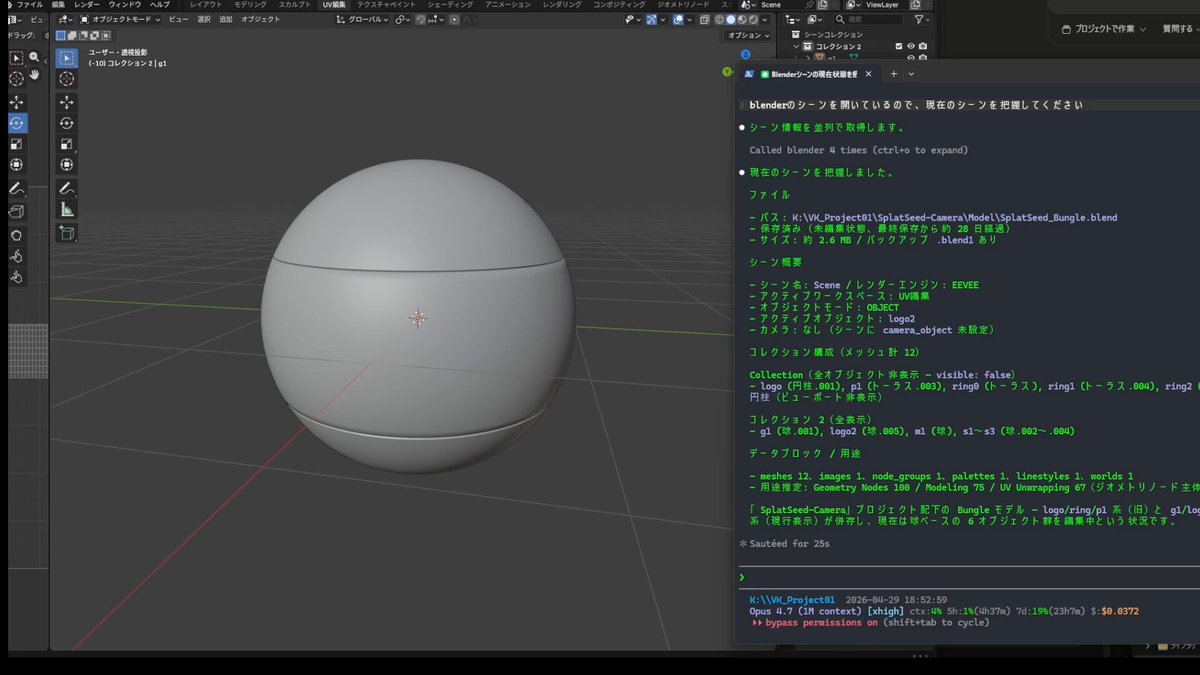Toggle visibility eye icon for コレクション 2

click(x=911, y=46)
